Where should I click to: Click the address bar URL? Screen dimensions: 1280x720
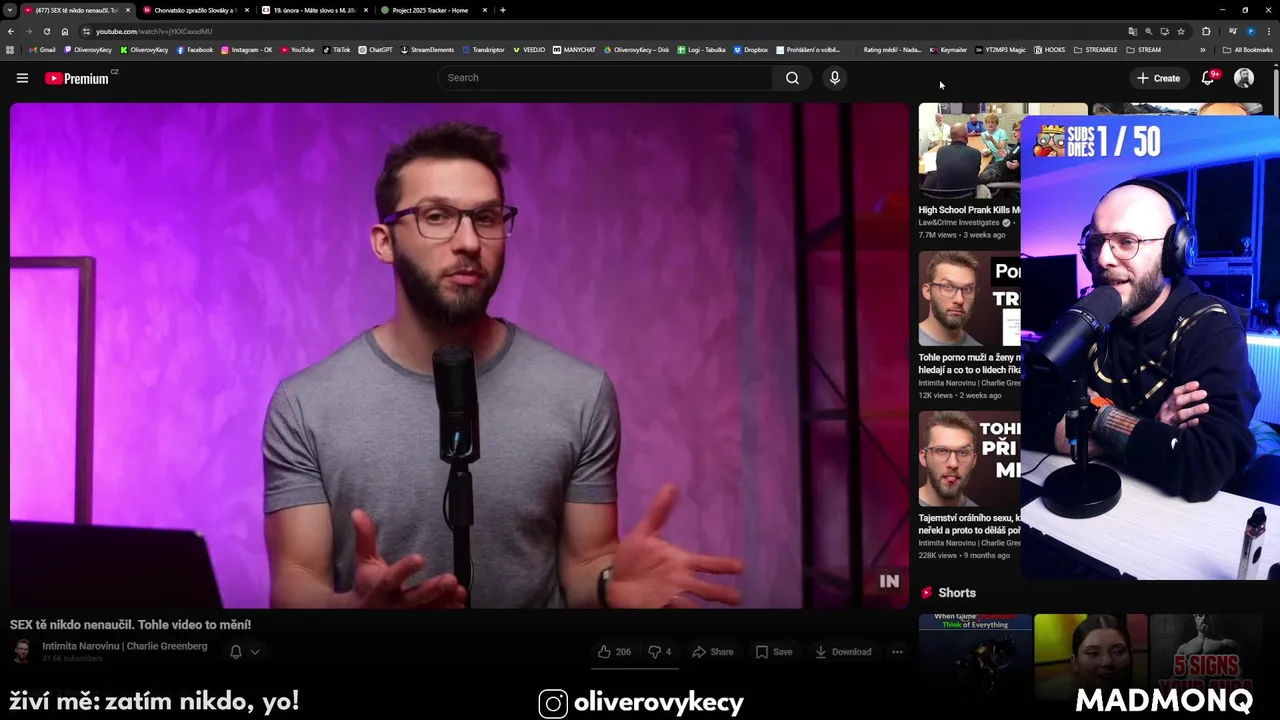[x=154, y=31]
